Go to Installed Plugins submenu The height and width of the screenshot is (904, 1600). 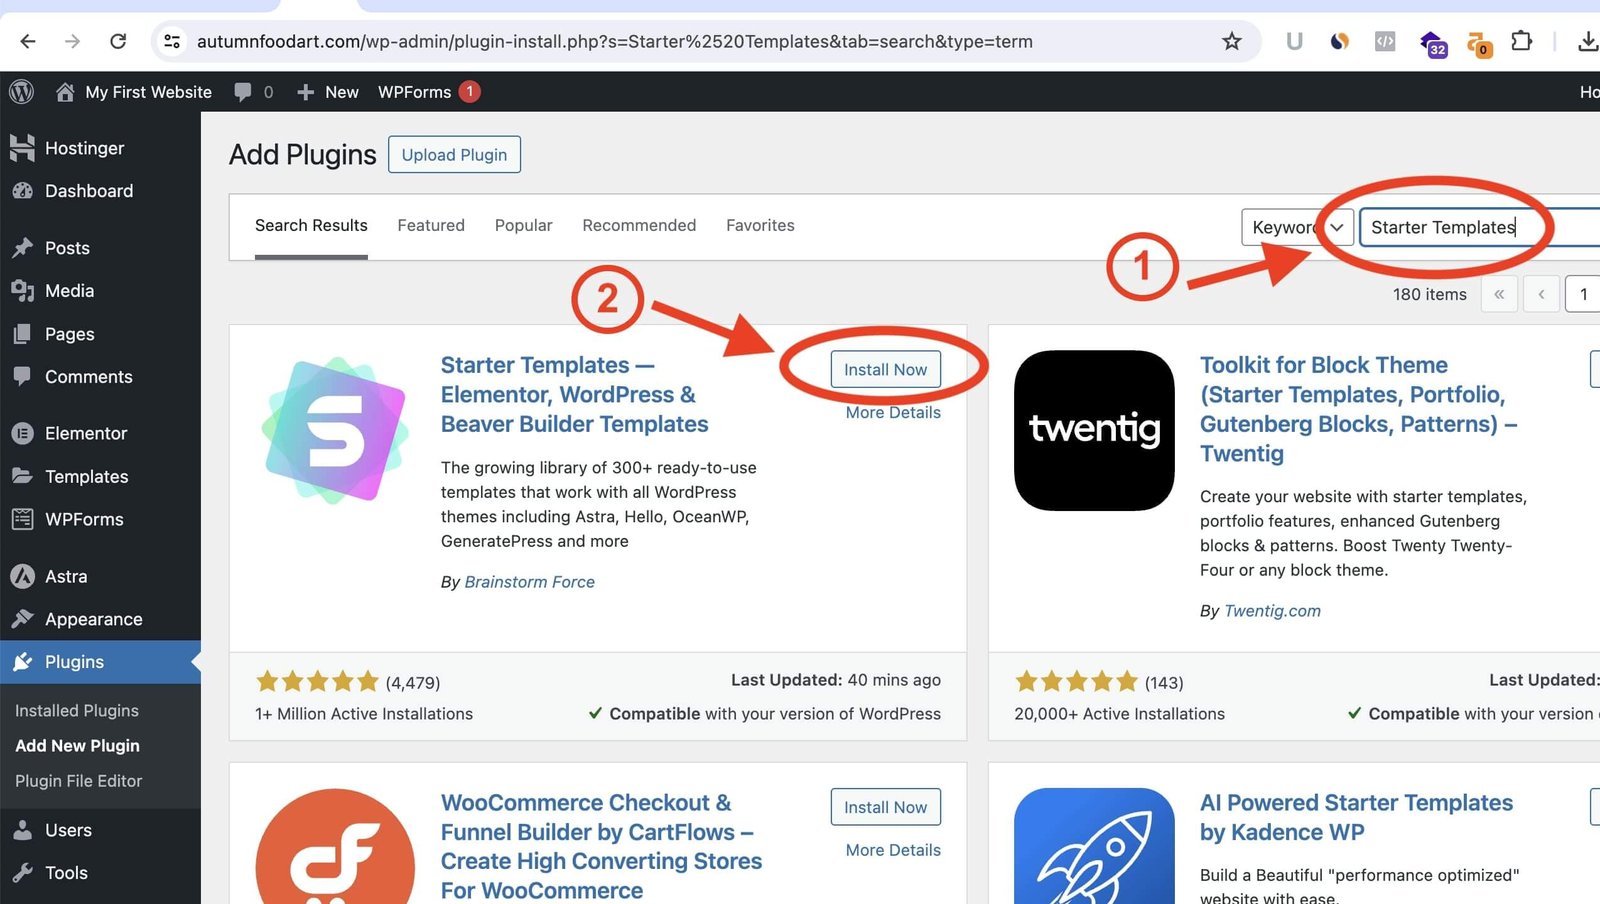click(77, 710)
